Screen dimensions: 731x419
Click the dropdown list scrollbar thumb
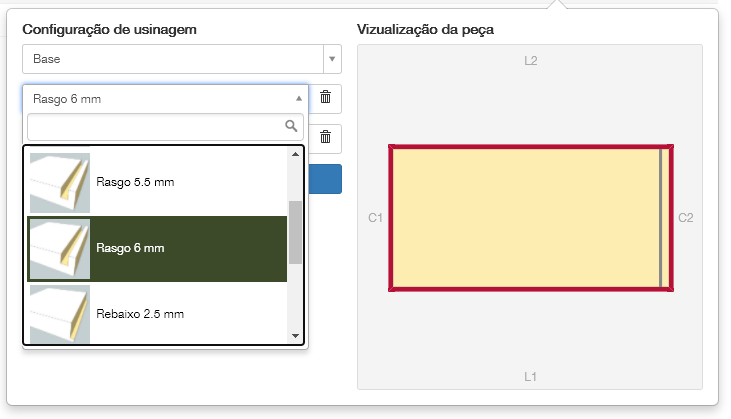[295, 232]
